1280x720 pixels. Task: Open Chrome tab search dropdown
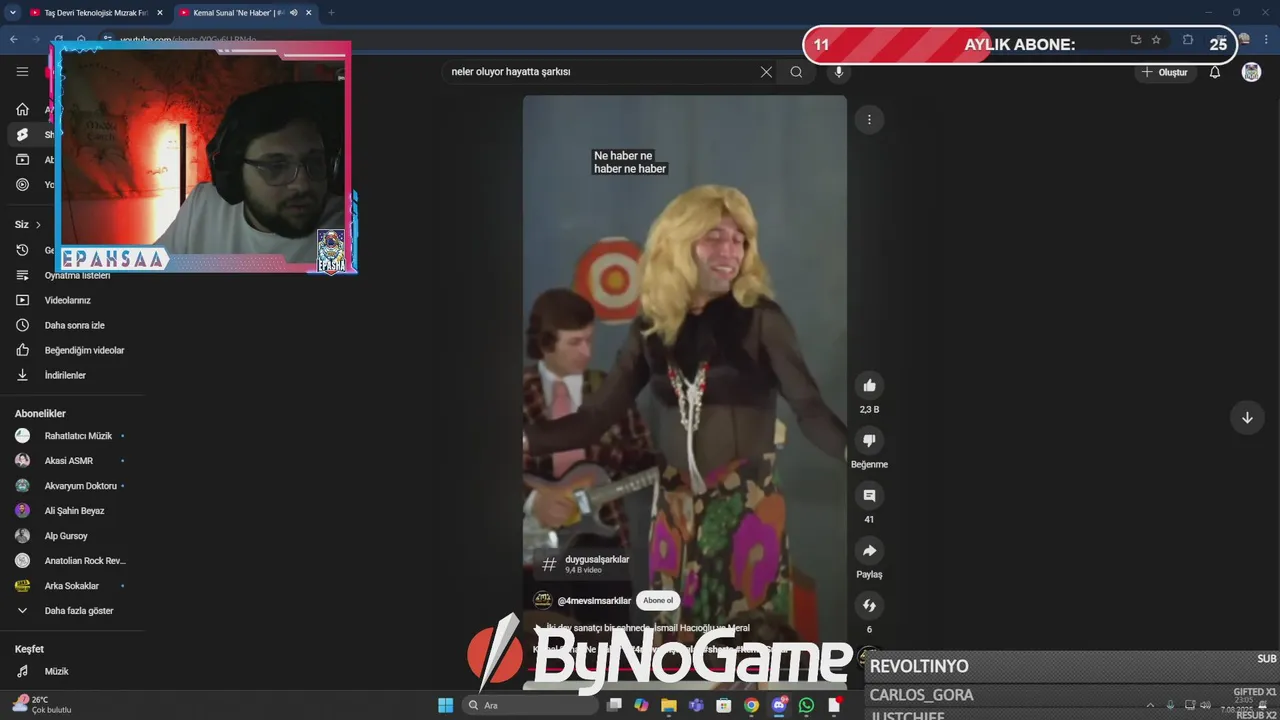(x=13, y=13)
